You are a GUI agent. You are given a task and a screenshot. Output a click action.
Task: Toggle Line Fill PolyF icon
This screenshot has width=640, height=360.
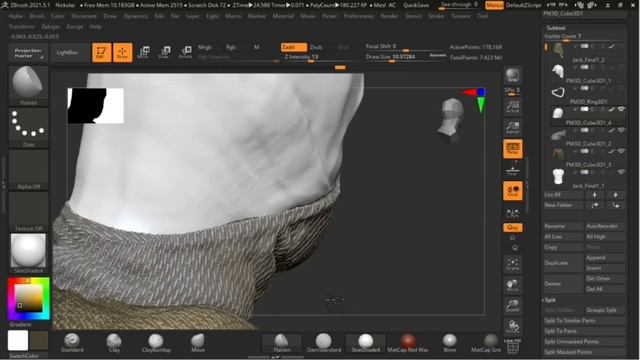point(513,347)
